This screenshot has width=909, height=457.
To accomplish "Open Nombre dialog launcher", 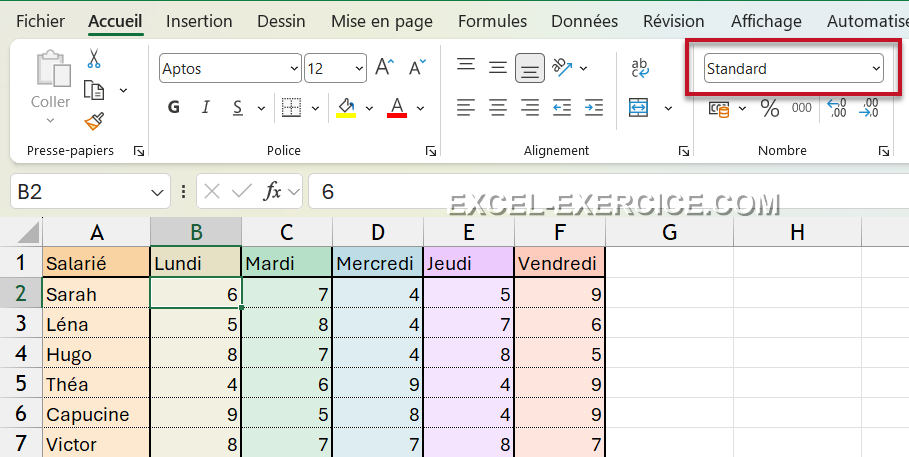I will coord(884,151).
